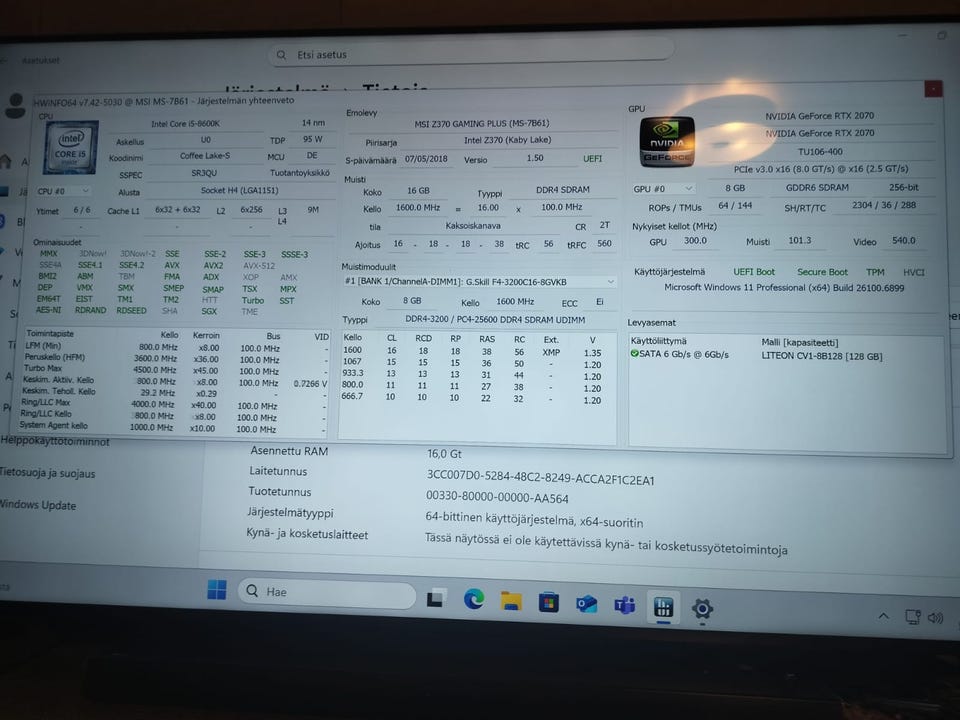This screenshot has width=960, height=720.
Task: Click the Kynä- ja kosketuslaitteet label
Action: 307,533
